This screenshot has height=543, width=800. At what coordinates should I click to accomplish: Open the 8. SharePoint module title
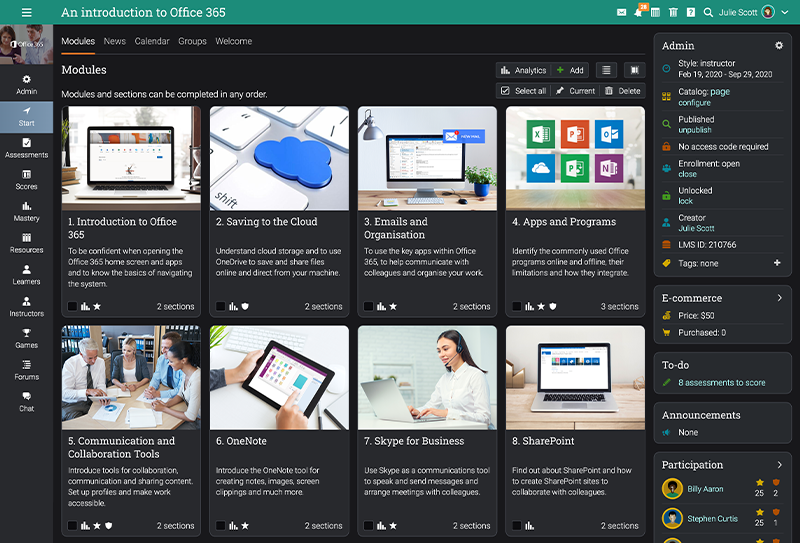click(x=543, y=441)
